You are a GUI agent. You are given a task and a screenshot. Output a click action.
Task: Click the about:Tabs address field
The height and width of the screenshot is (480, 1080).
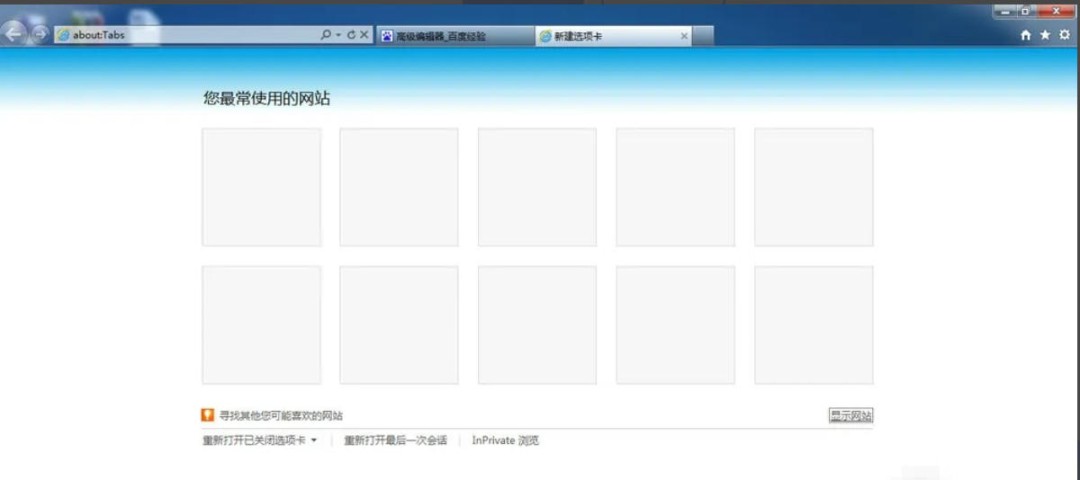[x=190, y=35]
